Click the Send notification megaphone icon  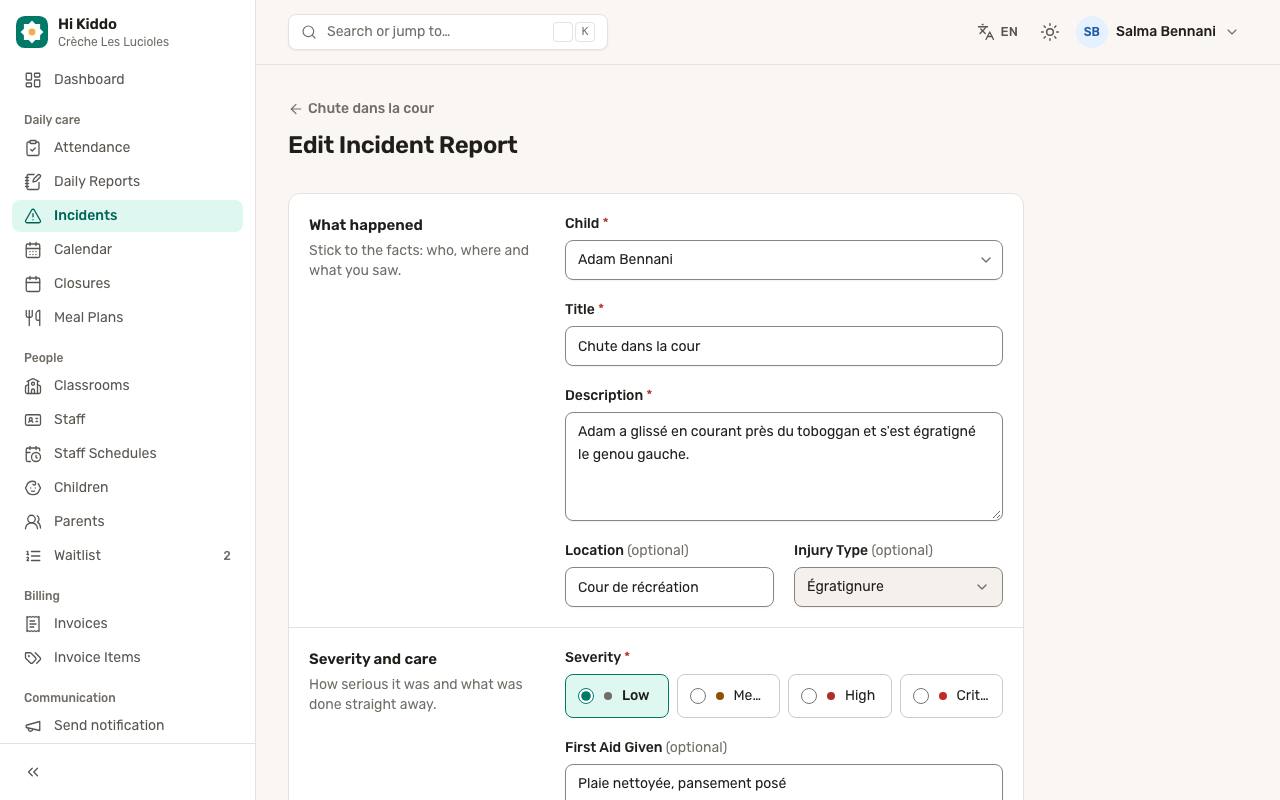coord(33,726)
